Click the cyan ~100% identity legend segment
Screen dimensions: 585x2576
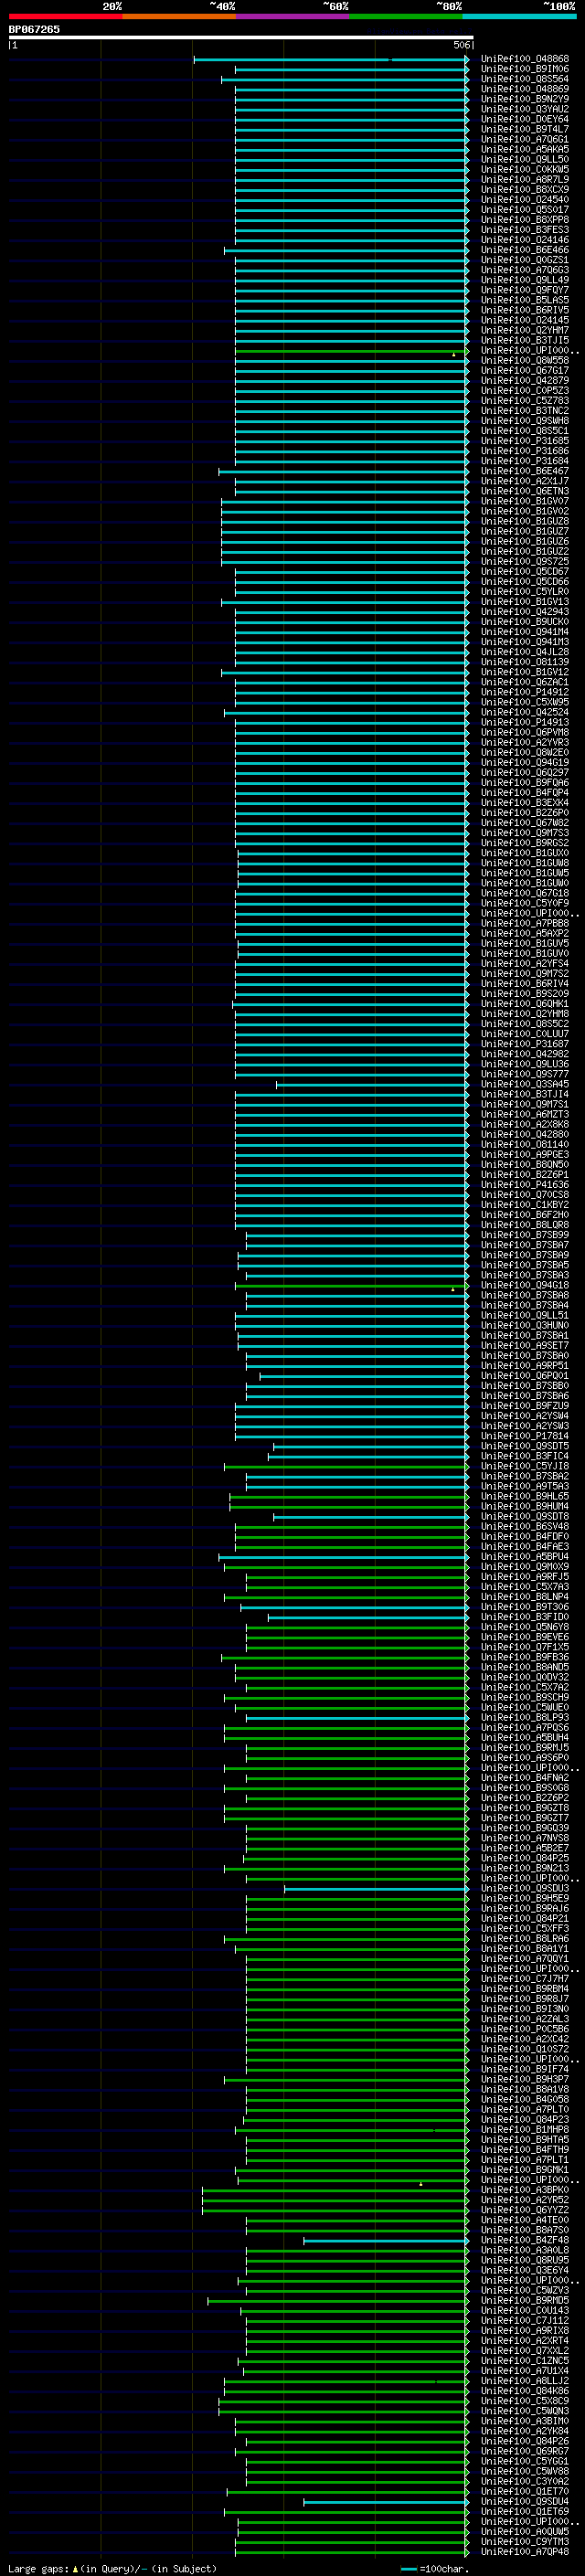(x=520, y=16)
